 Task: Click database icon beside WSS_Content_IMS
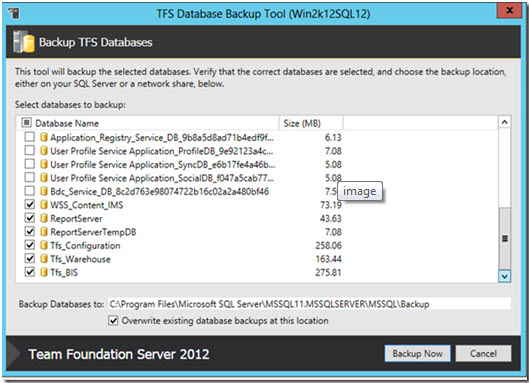pos(44,205)
